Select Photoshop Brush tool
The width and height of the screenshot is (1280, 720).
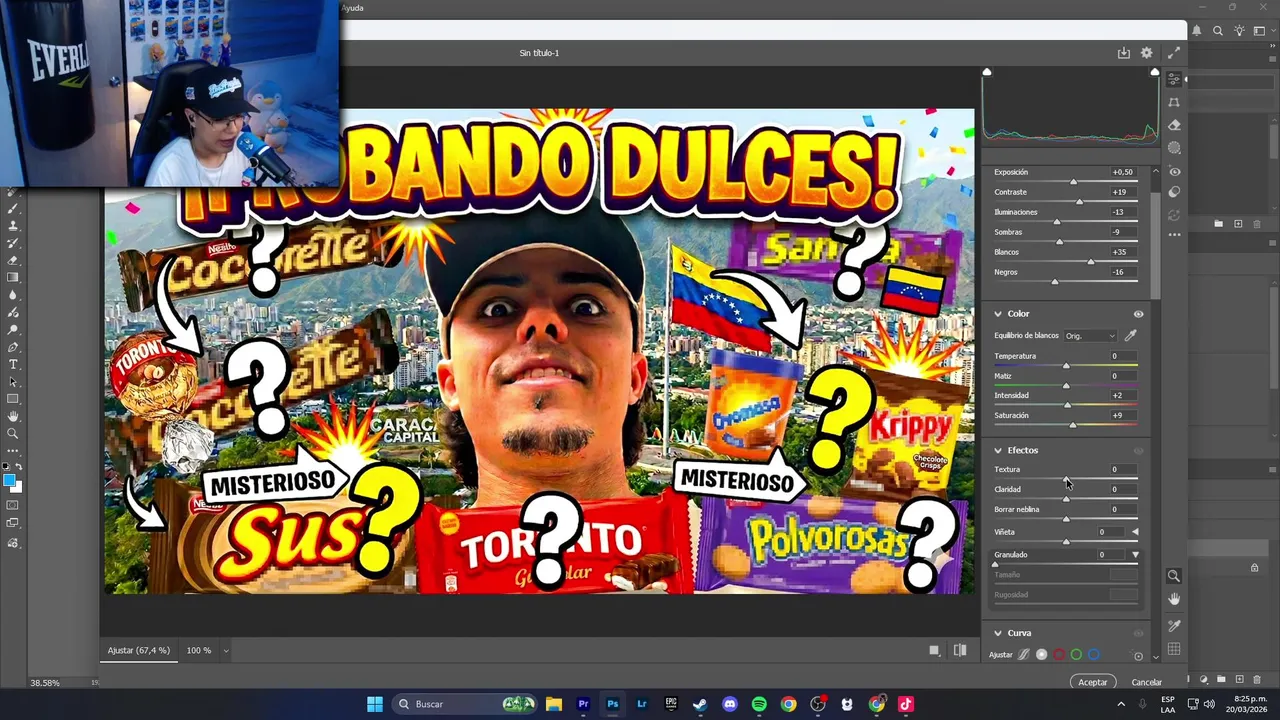[13, 209]
